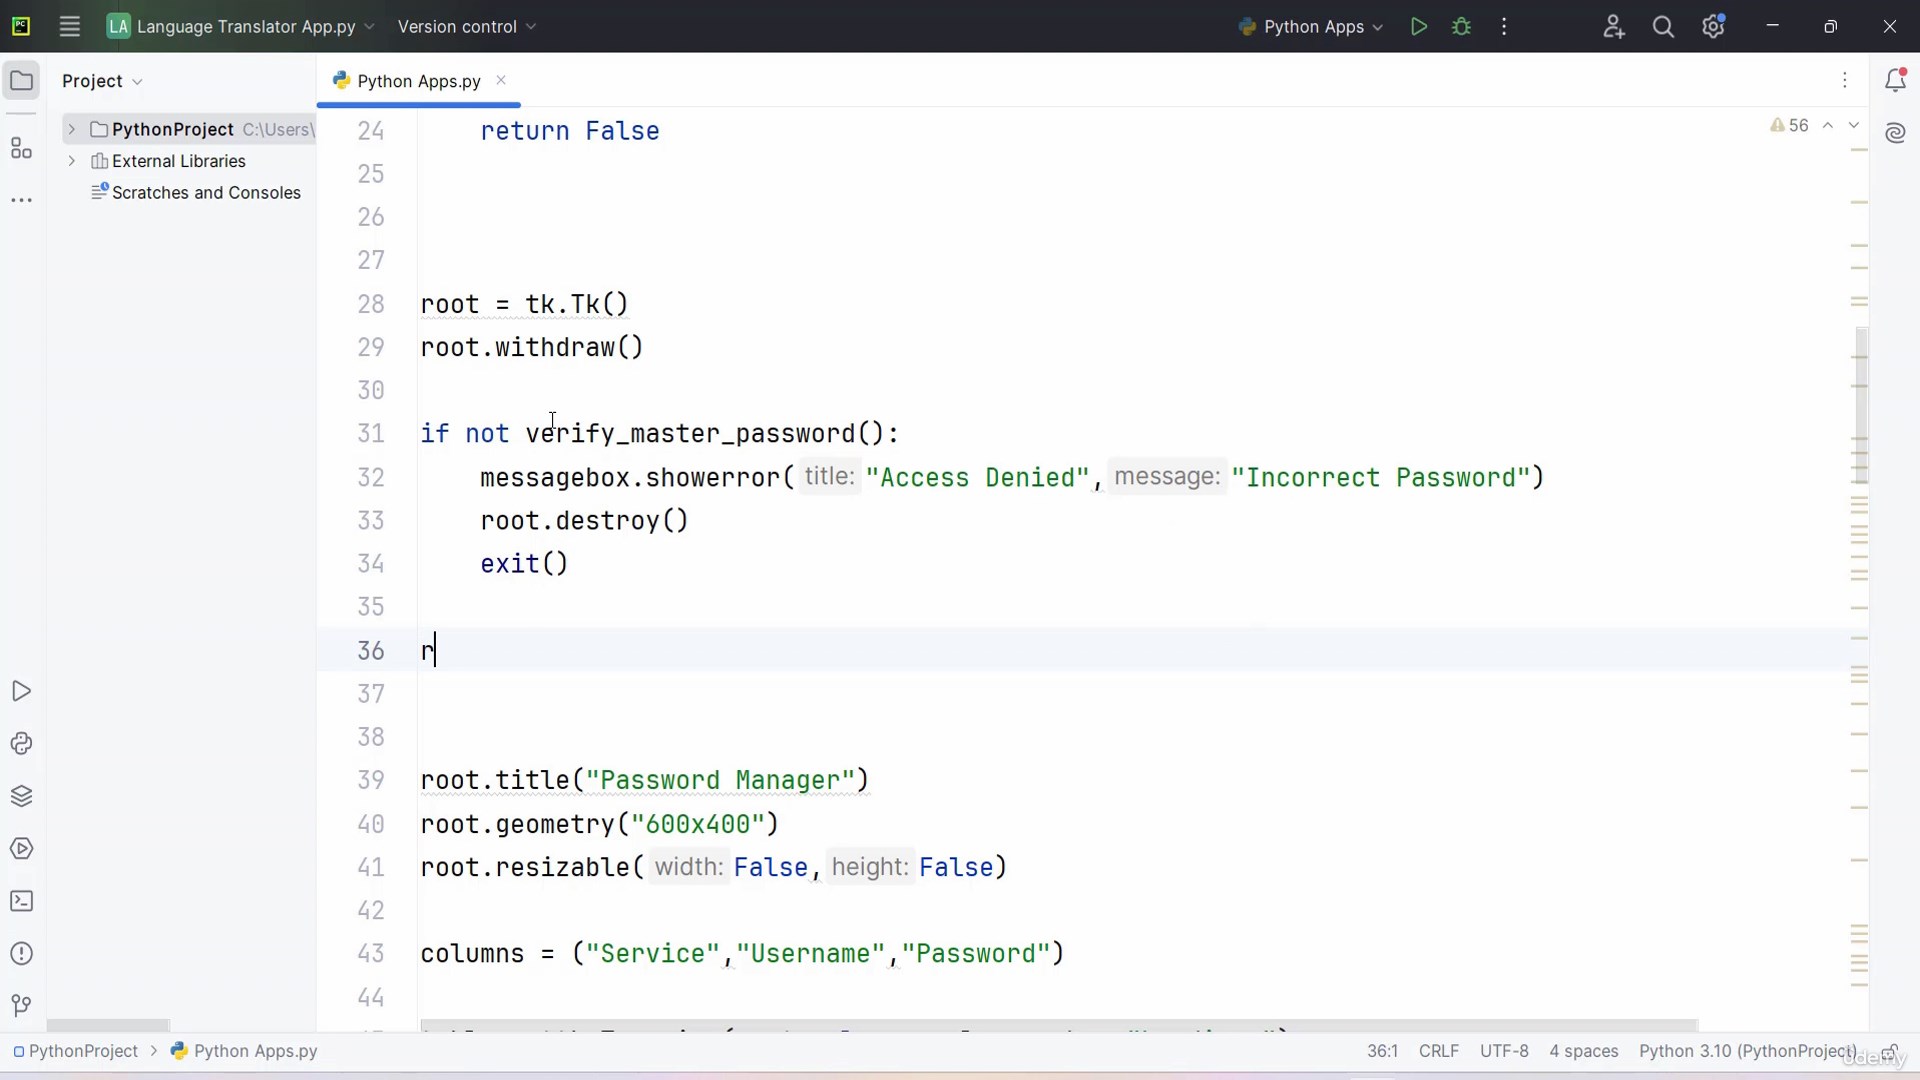
Task: Click the Project panel horizontal scrollbar
Action: coord(108,1026)
